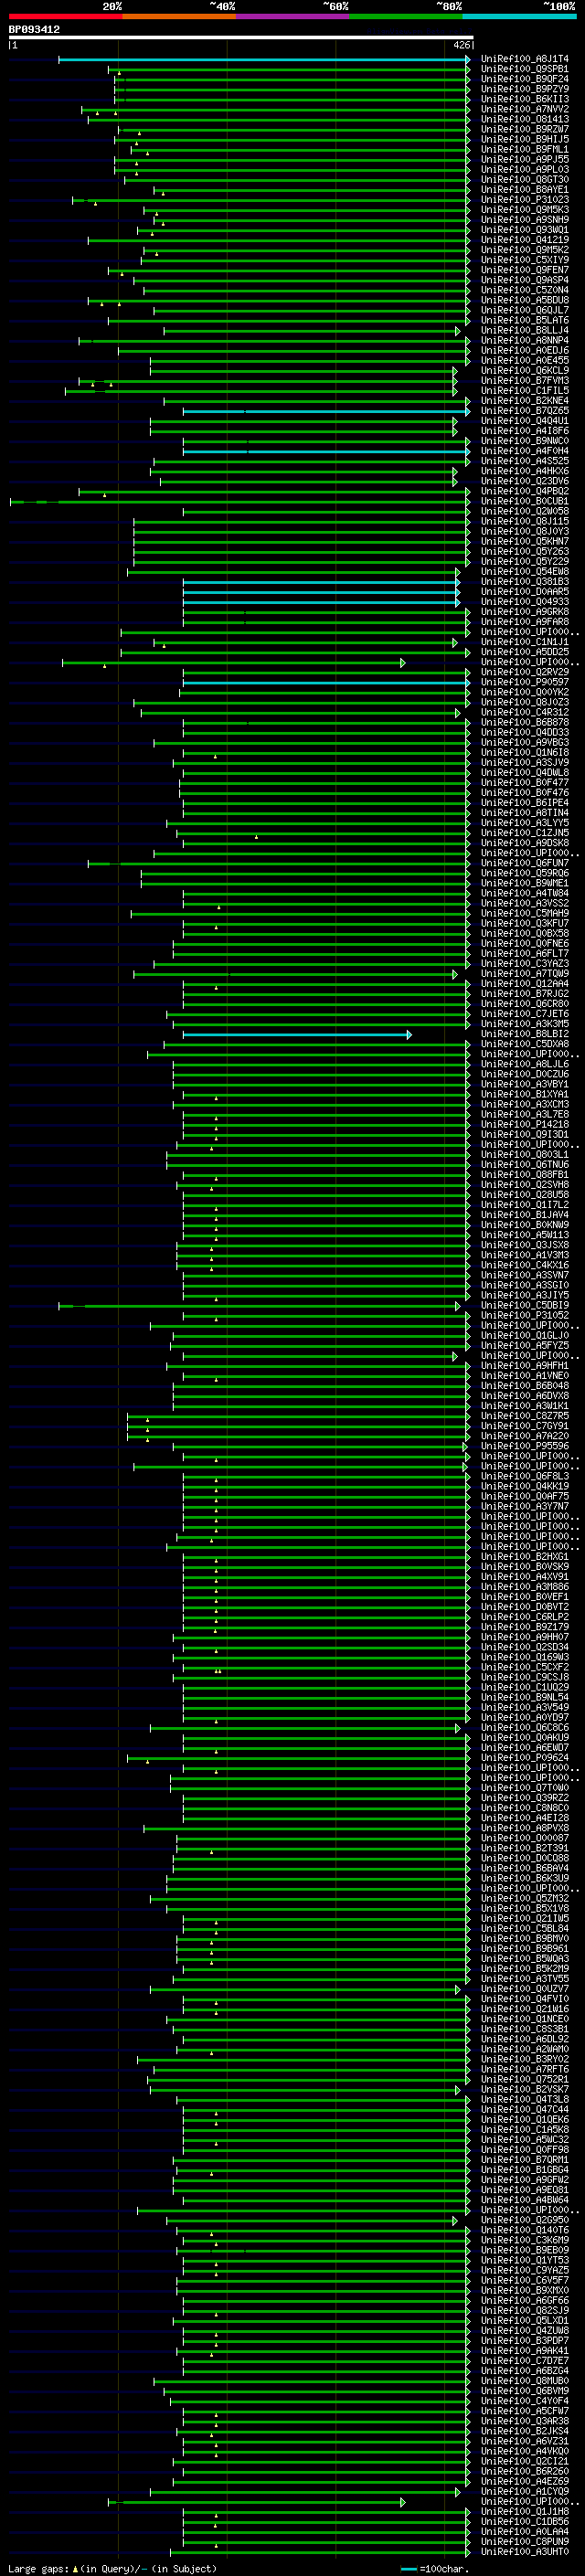Select hit label UniRef100_C5XIY9
The height and width of the screenshot is (2576, 585).
click(x=524, y=260)
